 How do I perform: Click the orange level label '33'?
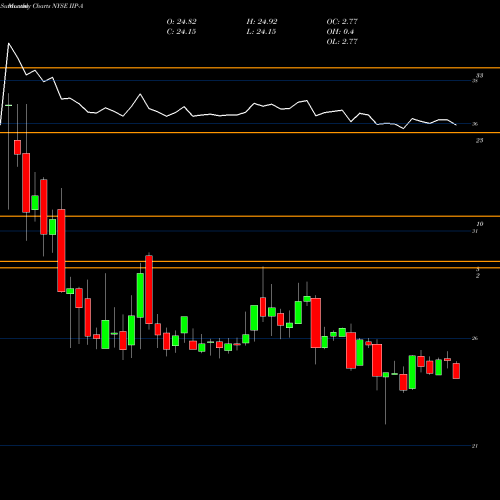pos(479,76)
